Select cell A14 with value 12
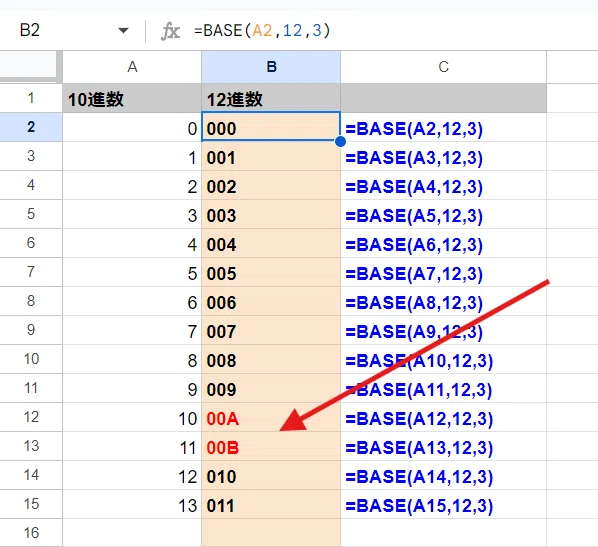 [132, 475]
